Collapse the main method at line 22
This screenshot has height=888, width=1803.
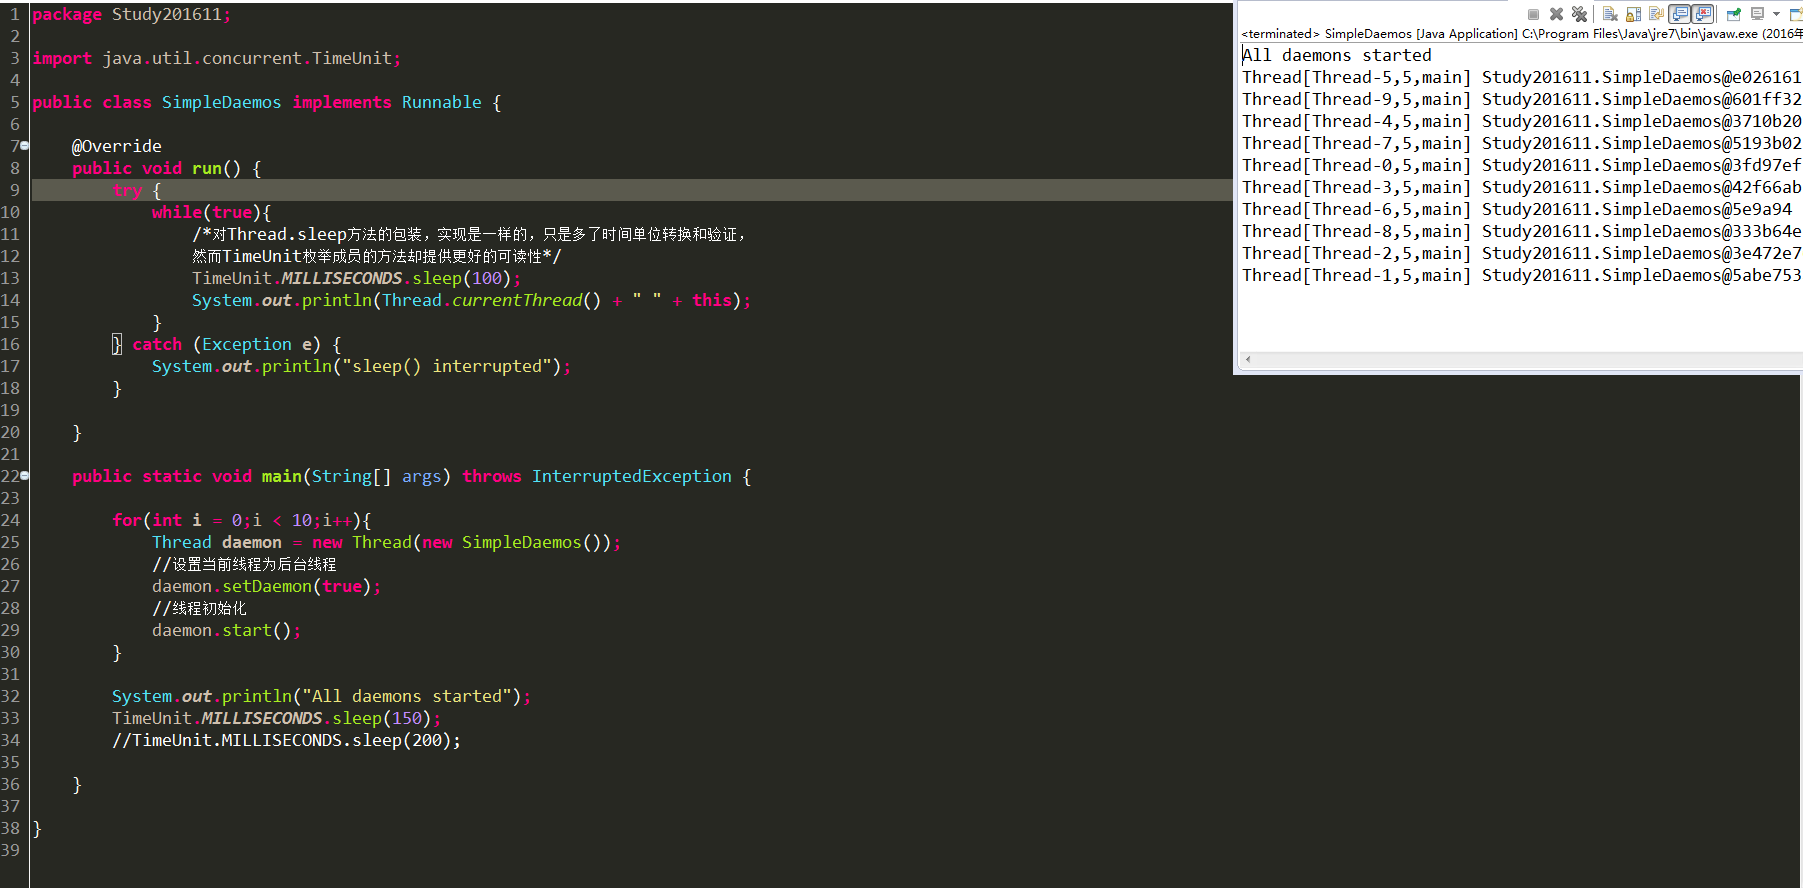pos(24,476)
